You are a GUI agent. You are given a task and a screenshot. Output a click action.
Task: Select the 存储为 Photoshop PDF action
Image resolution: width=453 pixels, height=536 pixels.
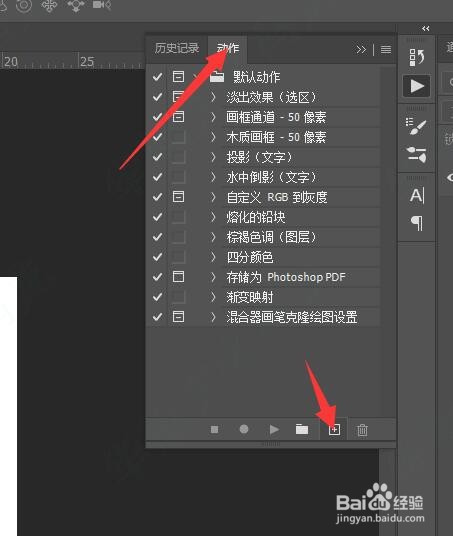[x=286, y=277]
